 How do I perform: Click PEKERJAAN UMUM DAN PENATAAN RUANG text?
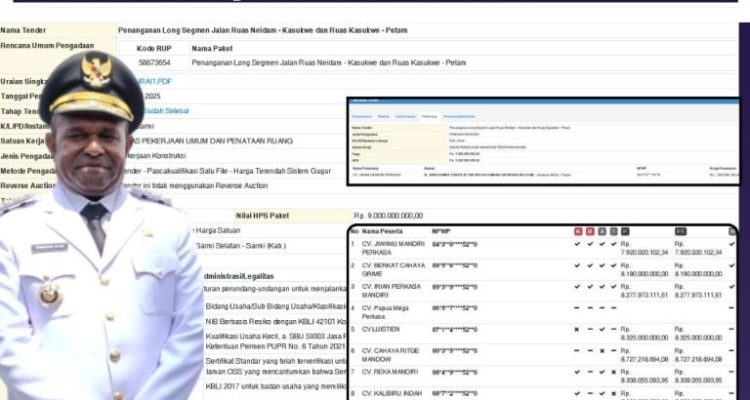(x=216, y=141)
